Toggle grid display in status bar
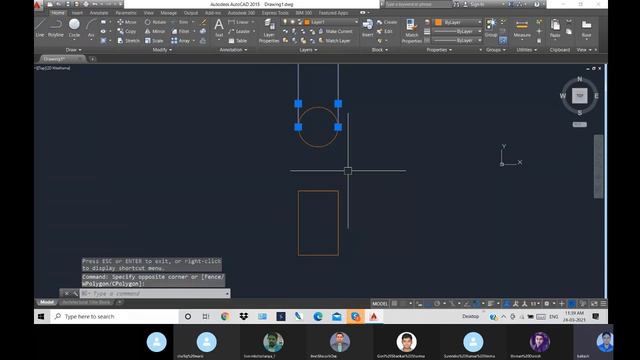This screenshot has width=640, height=360. [x=395, y=304]
